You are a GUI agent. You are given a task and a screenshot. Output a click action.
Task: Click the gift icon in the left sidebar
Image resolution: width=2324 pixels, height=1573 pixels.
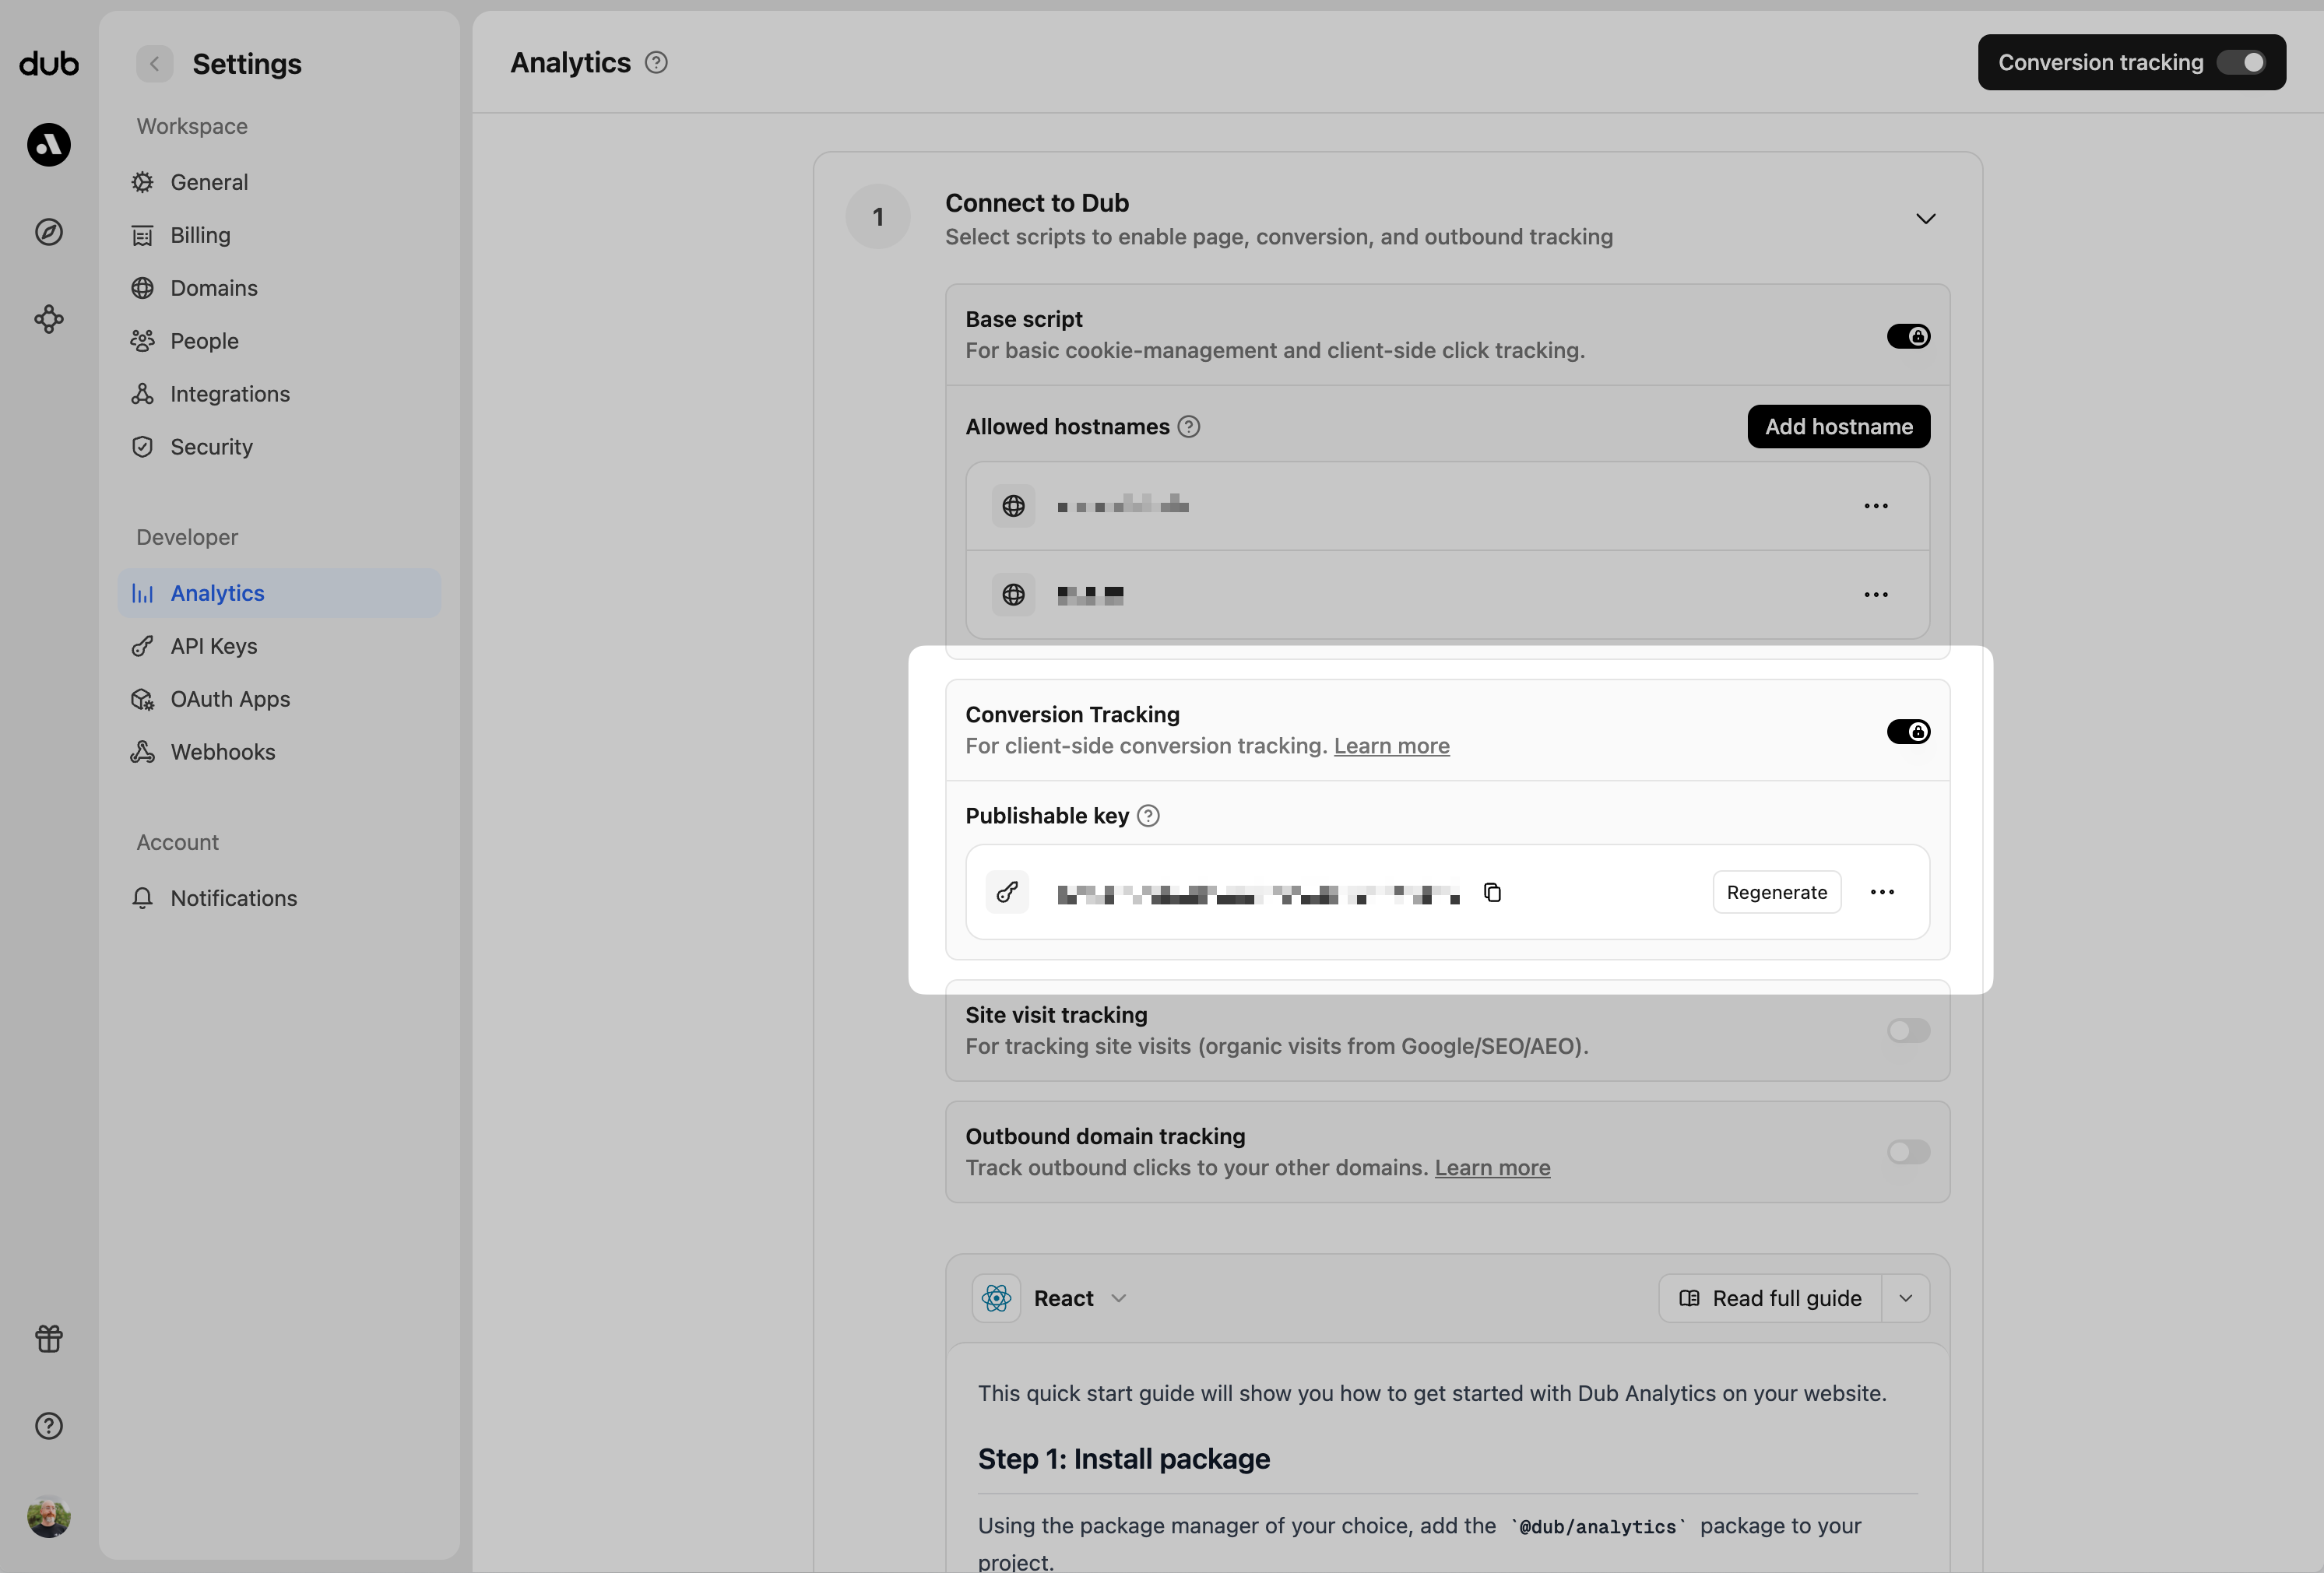(48, 1339)
